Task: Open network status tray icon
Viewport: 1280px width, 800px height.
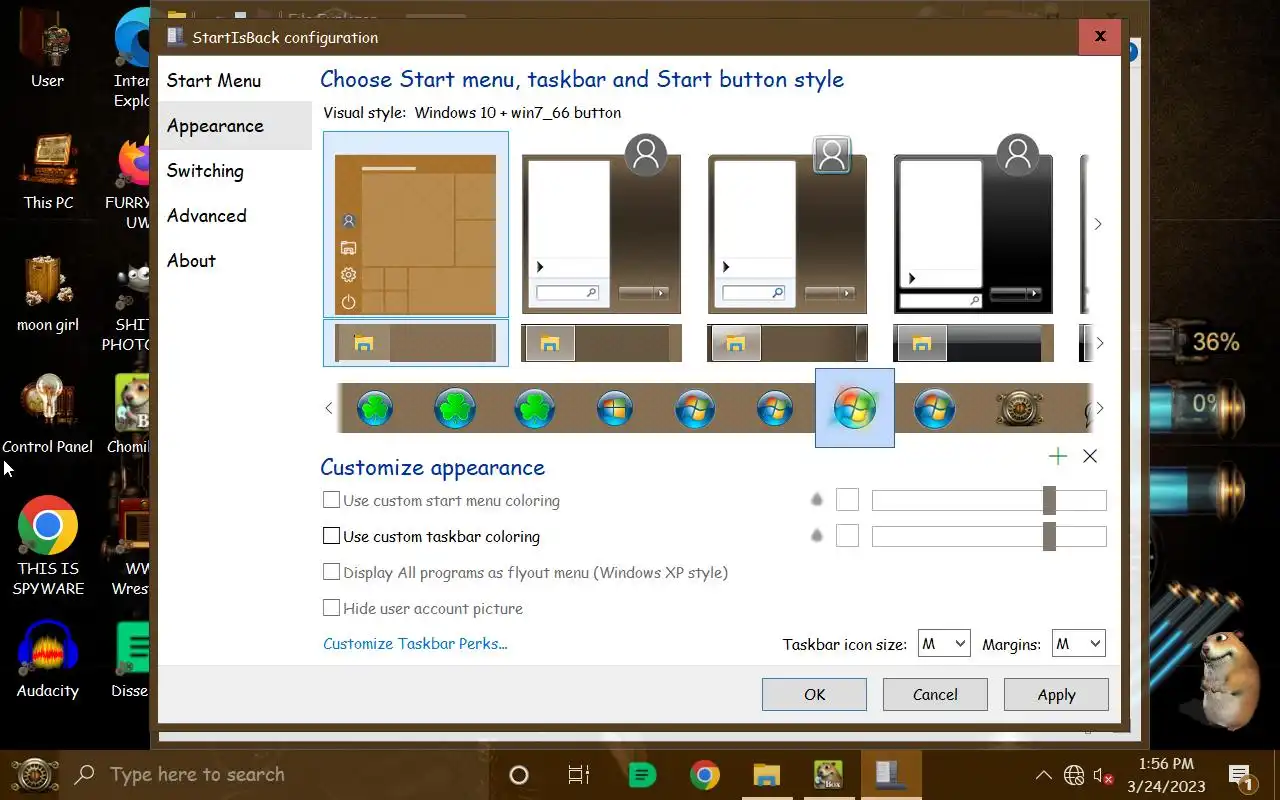Action: [1074, 775]
